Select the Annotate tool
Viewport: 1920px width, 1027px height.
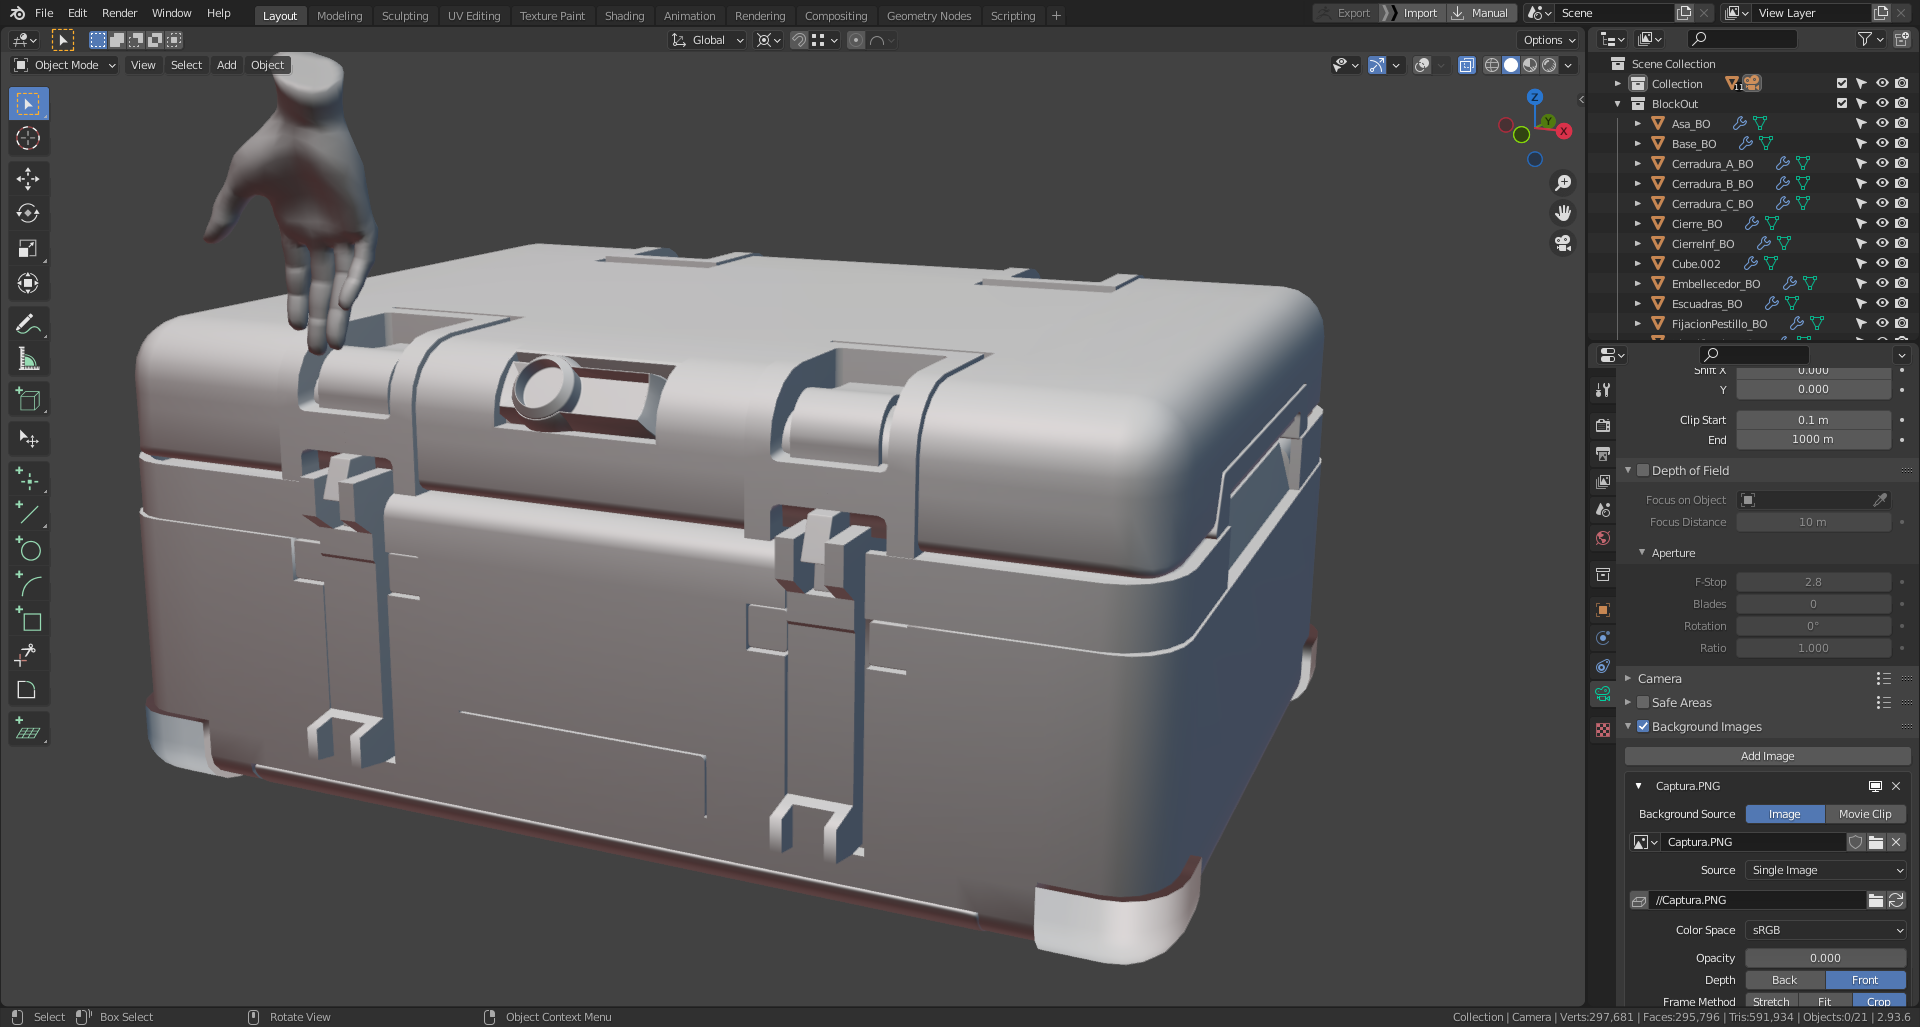click(x=28, y=324)
